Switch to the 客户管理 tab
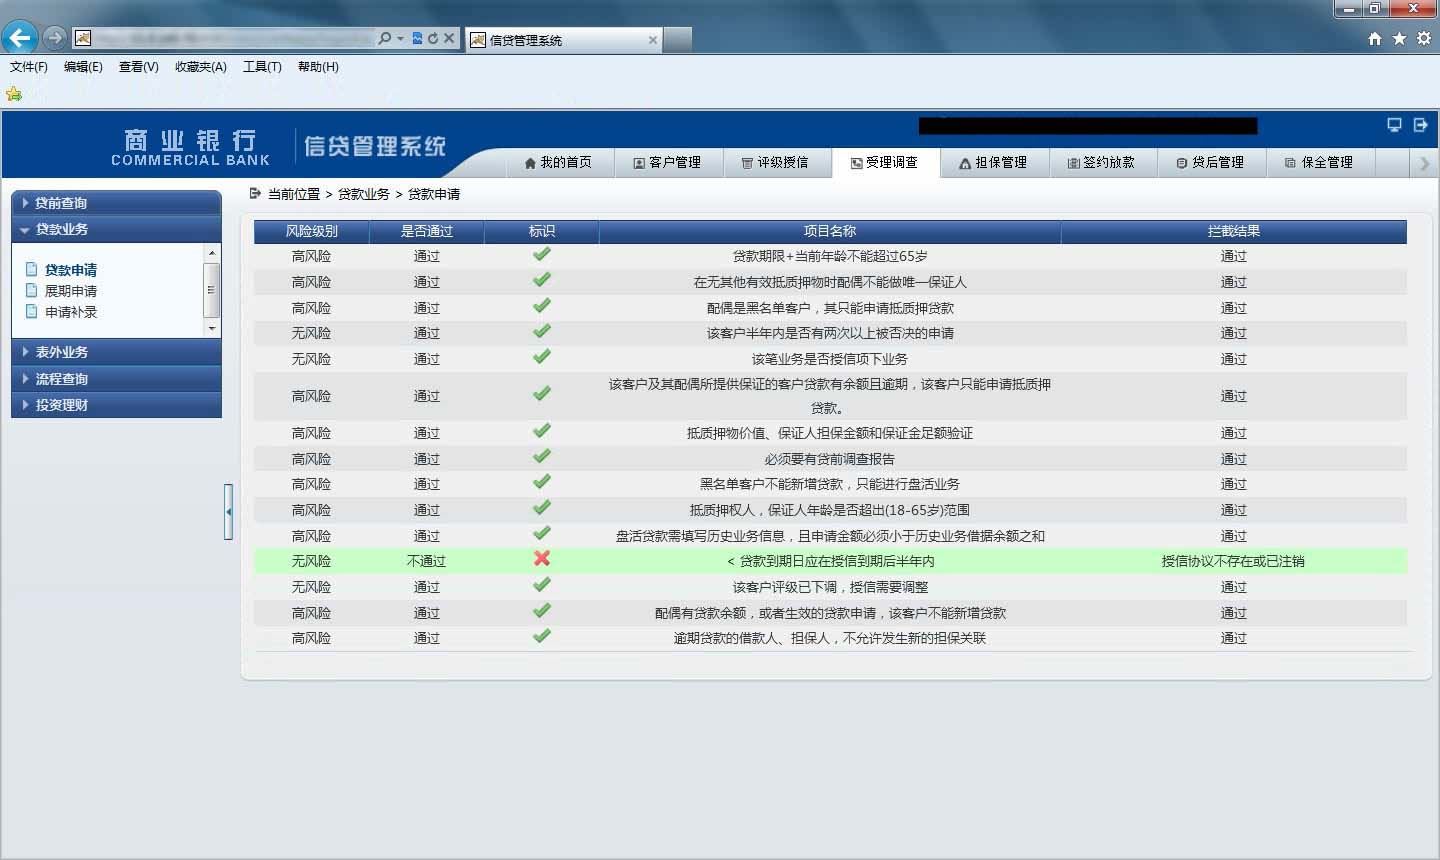The width and height of the screenshot is (1440, 860). [667, 163]
